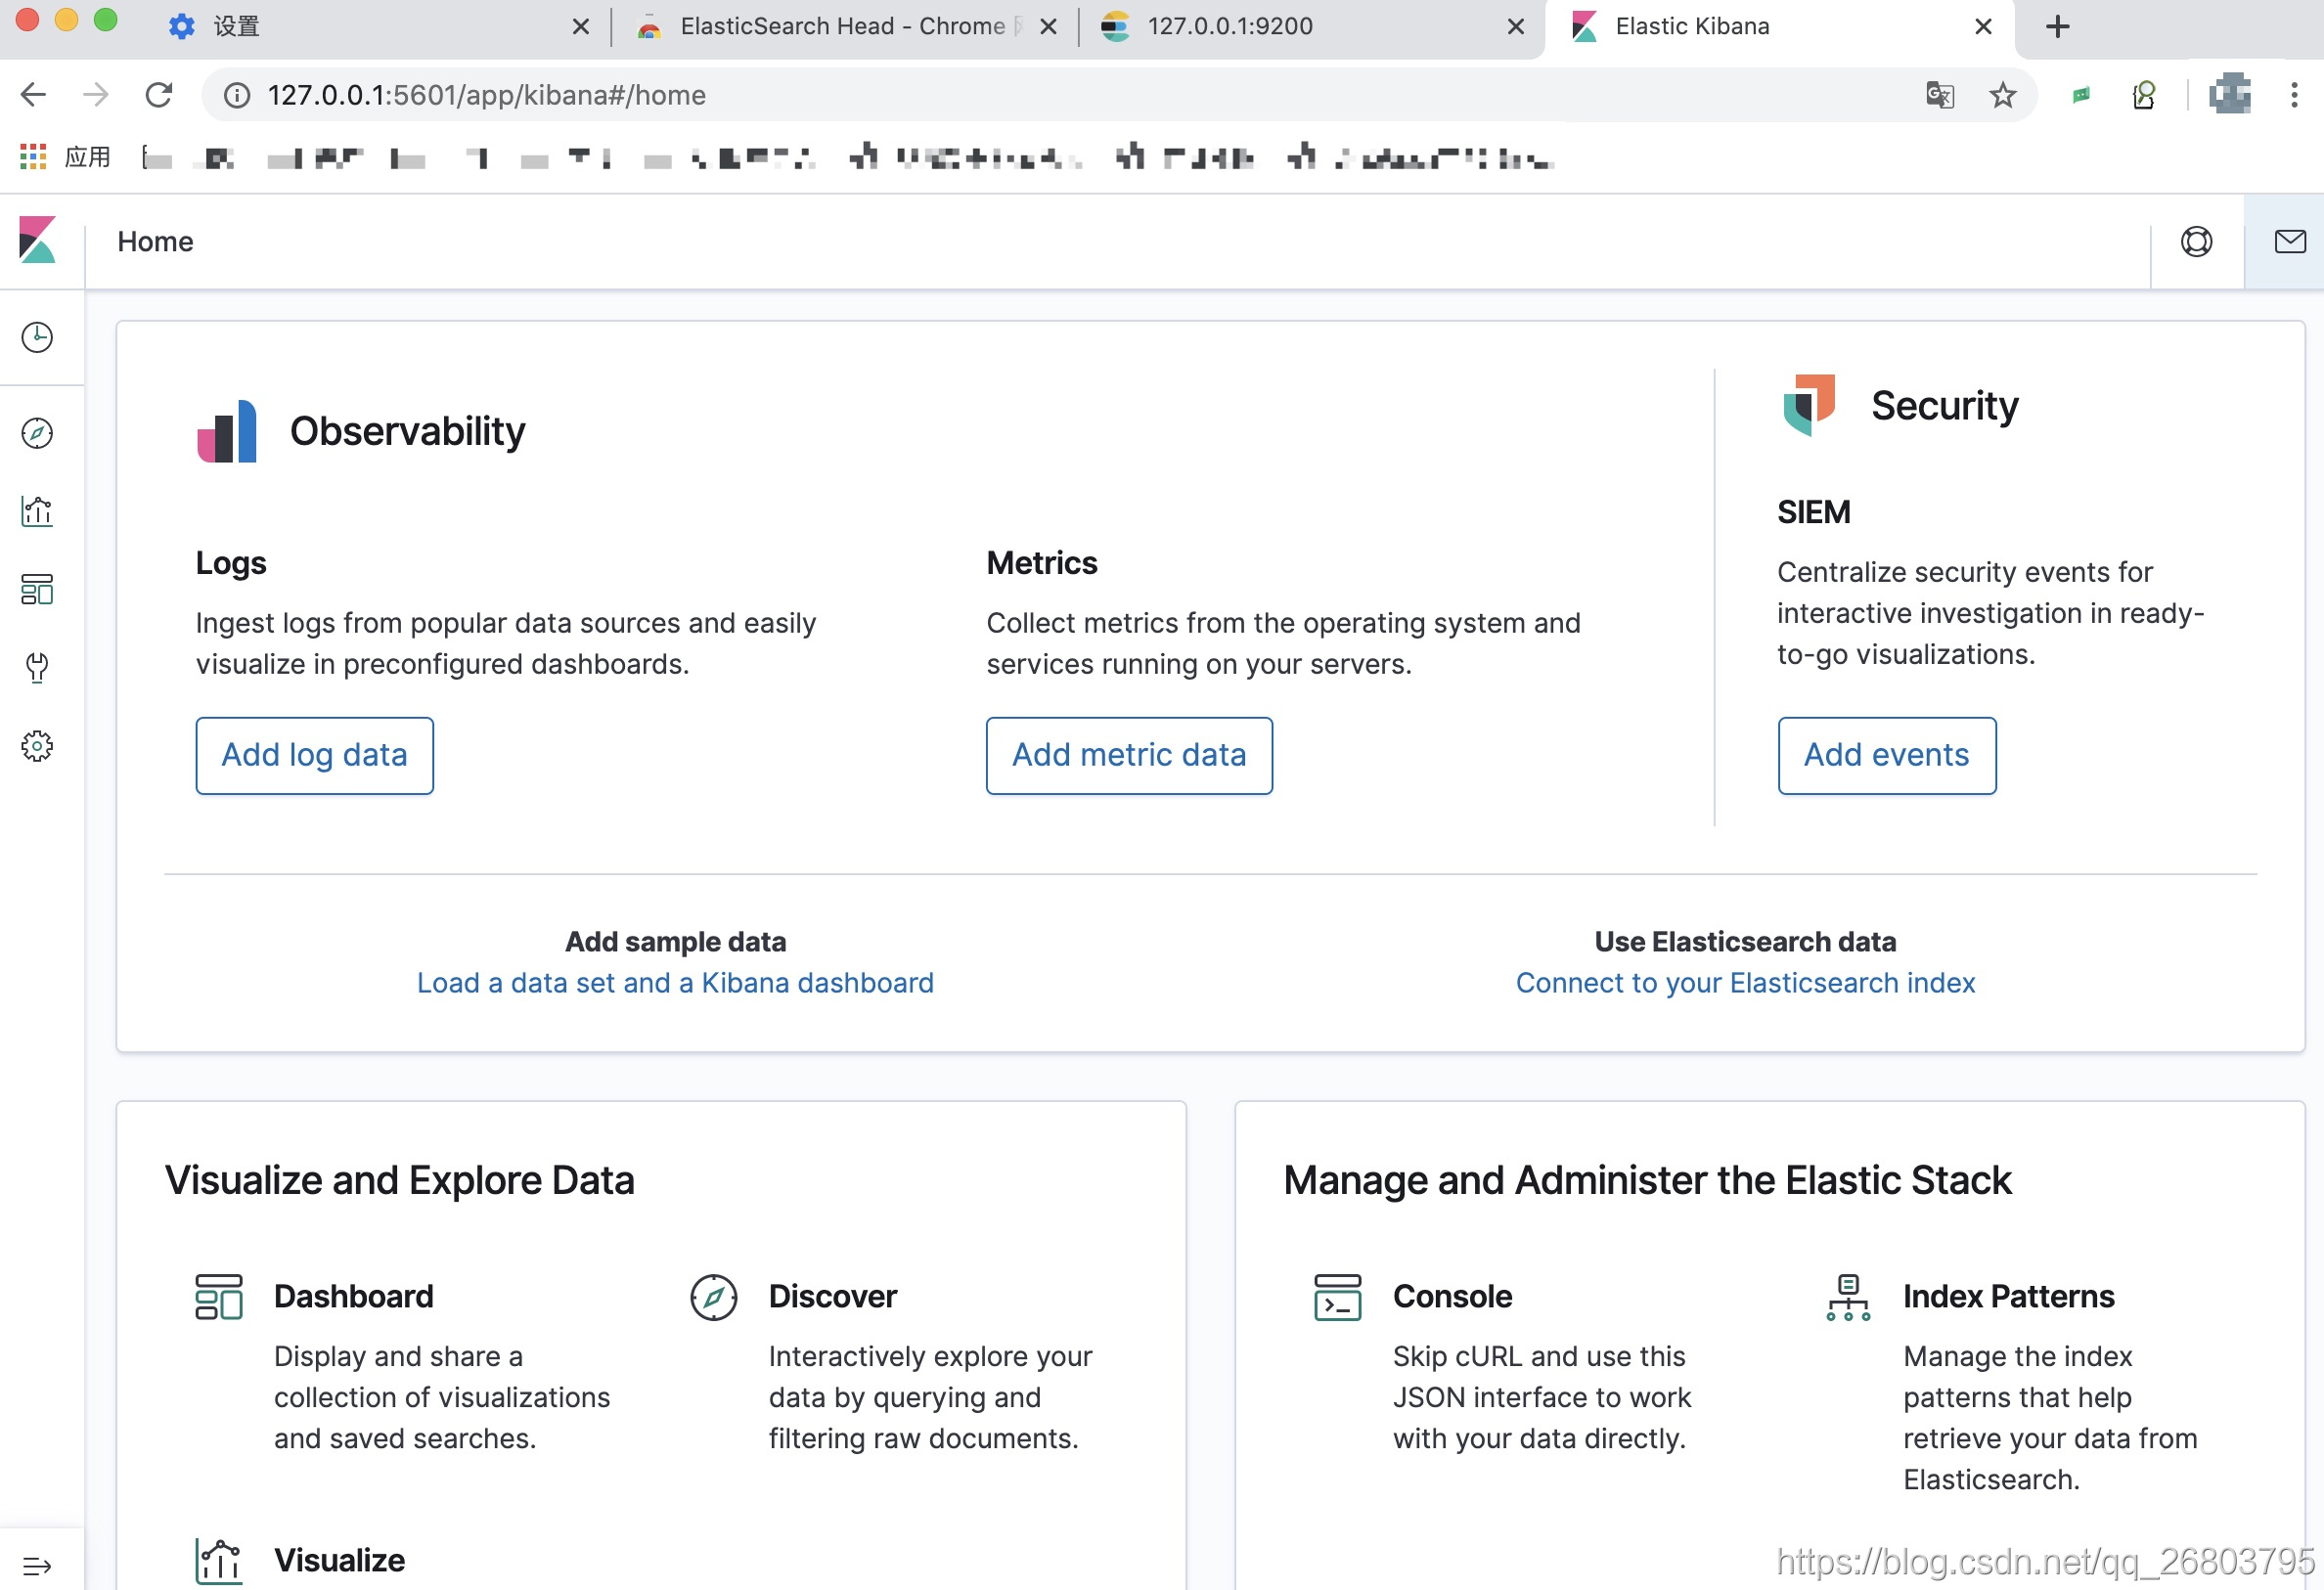Viewport: 2324px width, 1590px height.
Task: Open the Help lifebuoy icon
Action: 2197,241
